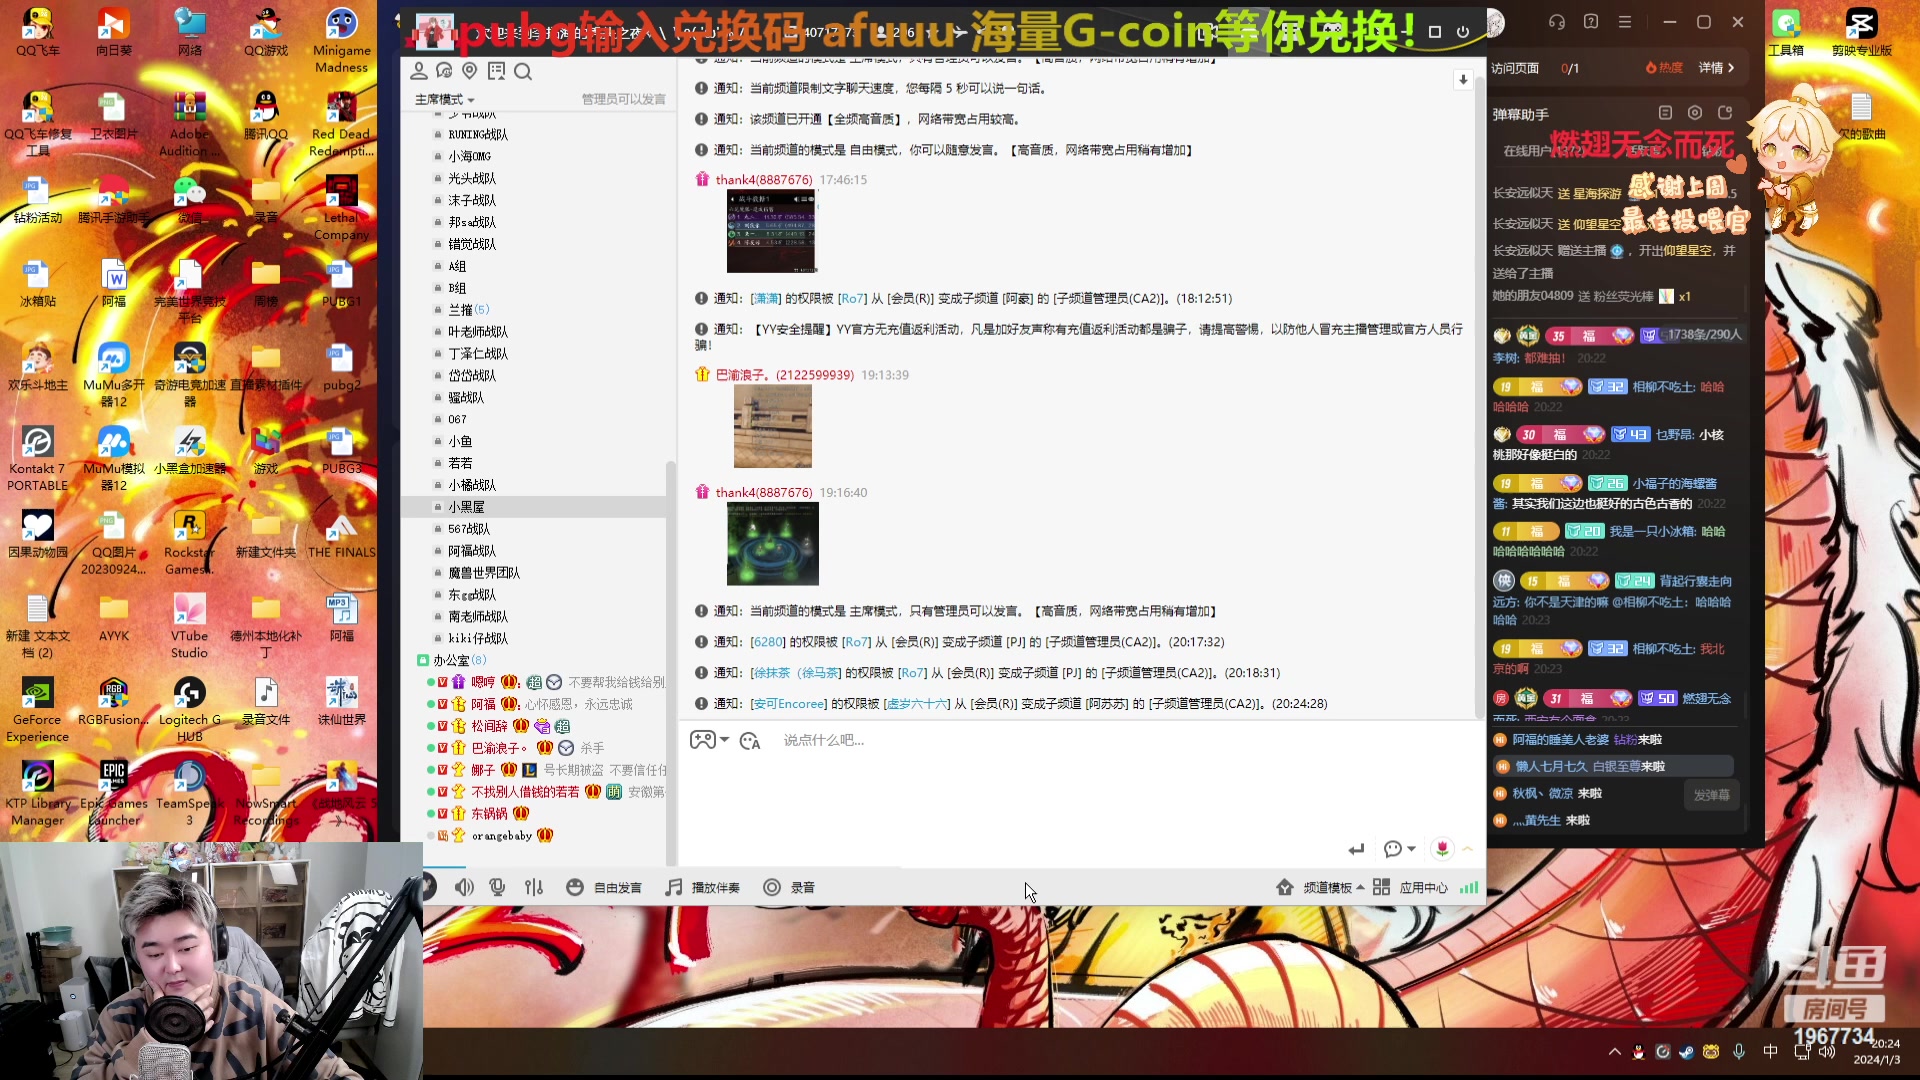Toggle the 录音 recording button
Image resolution: width=1920 pixels, height=1080 pixels.
click(x=789, y=887)
